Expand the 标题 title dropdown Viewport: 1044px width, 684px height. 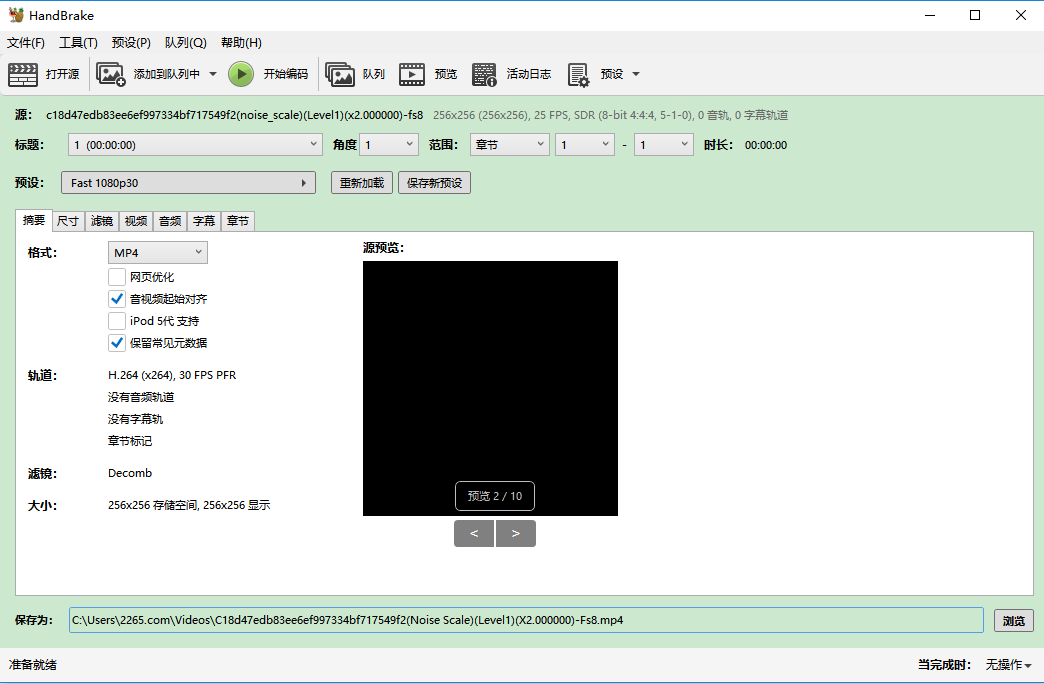[195, 145]
